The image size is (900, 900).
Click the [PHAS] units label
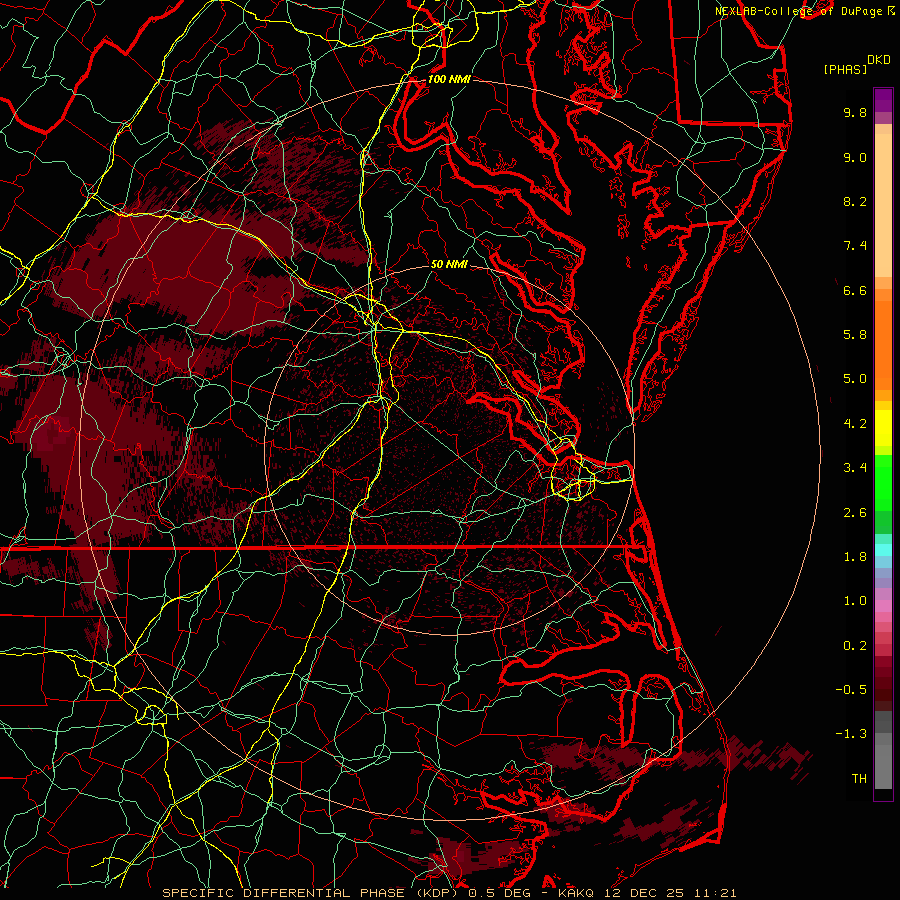[x=845, y=69]
